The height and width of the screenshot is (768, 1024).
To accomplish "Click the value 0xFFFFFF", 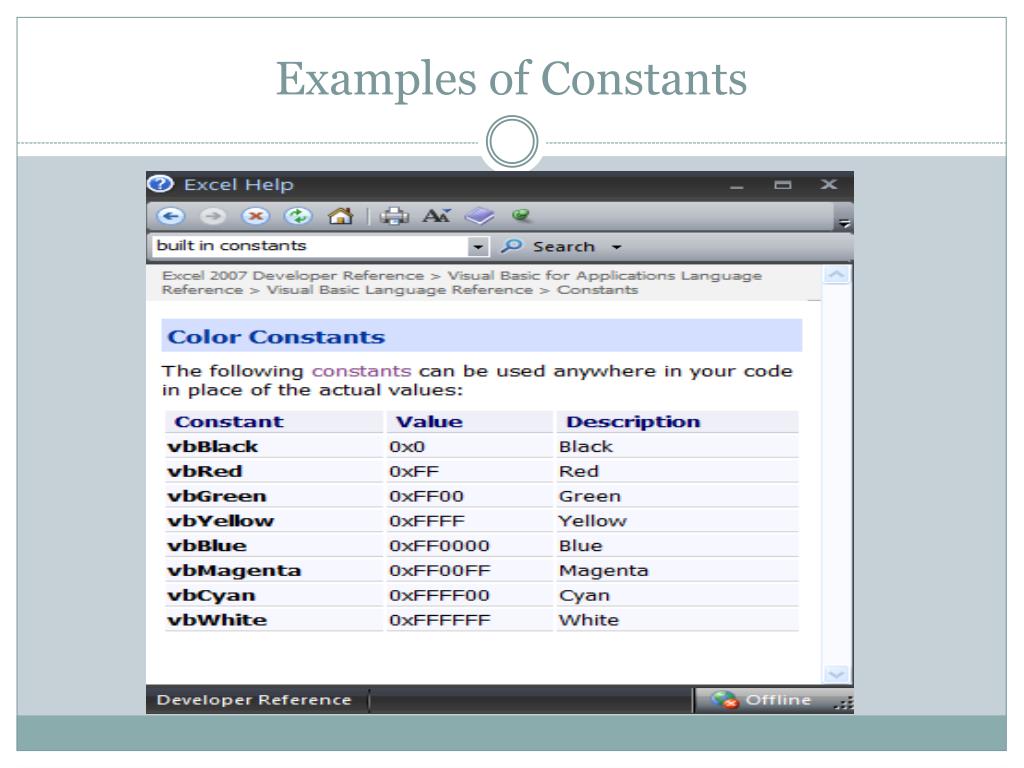I will [x=440, y=620].
